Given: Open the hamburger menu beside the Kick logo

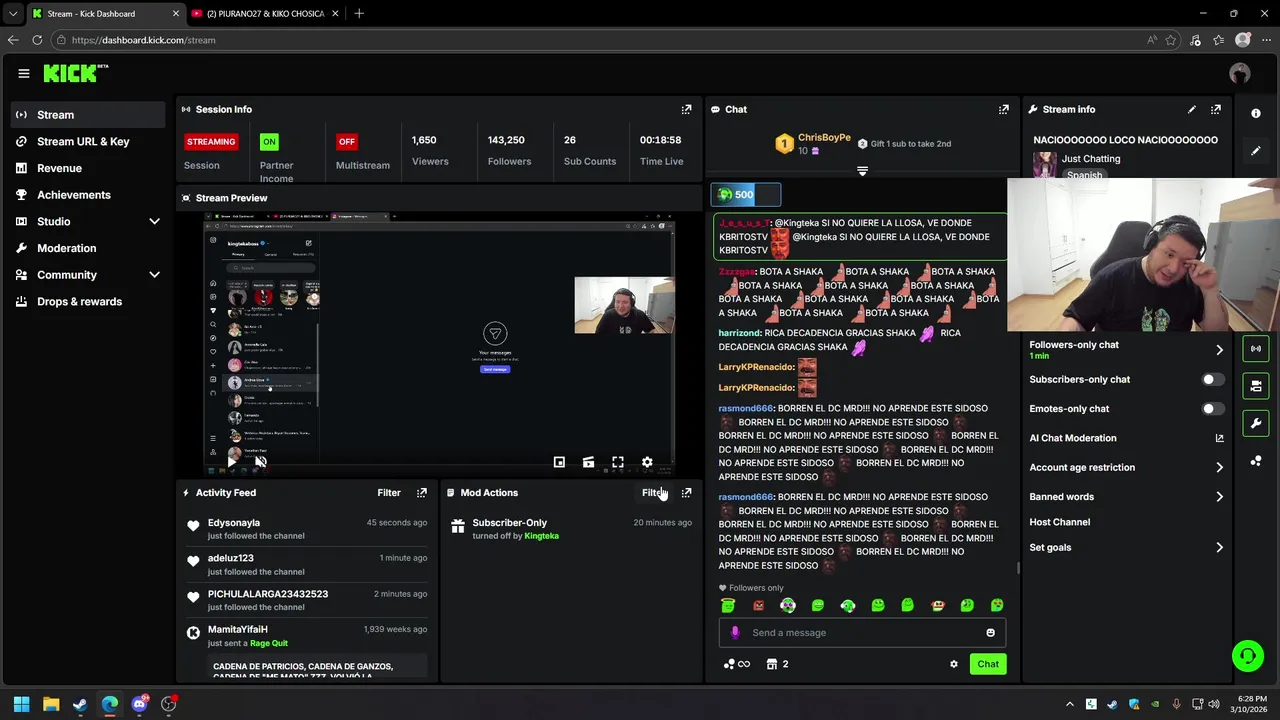Looking at the screenshot, I should (23, 73).
